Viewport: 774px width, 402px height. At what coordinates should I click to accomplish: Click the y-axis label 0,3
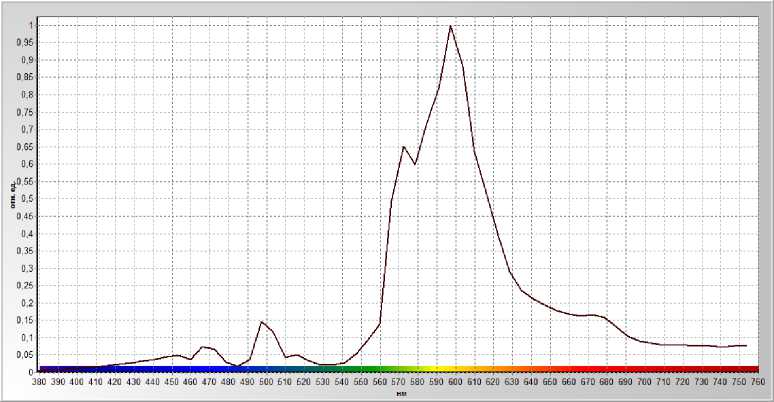(x=28, y=268)
